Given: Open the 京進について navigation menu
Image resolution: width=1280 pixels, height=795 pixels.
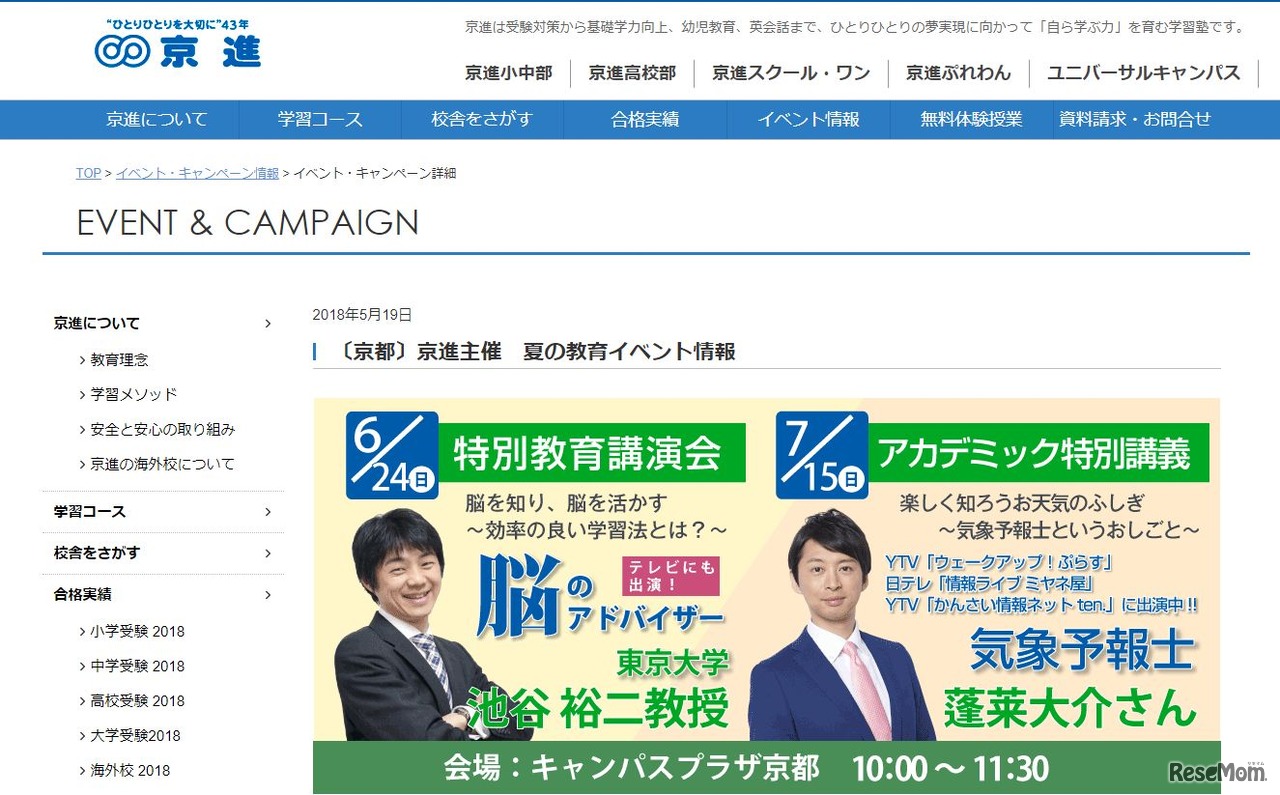Looking at the screenshot, I should 157,119.
